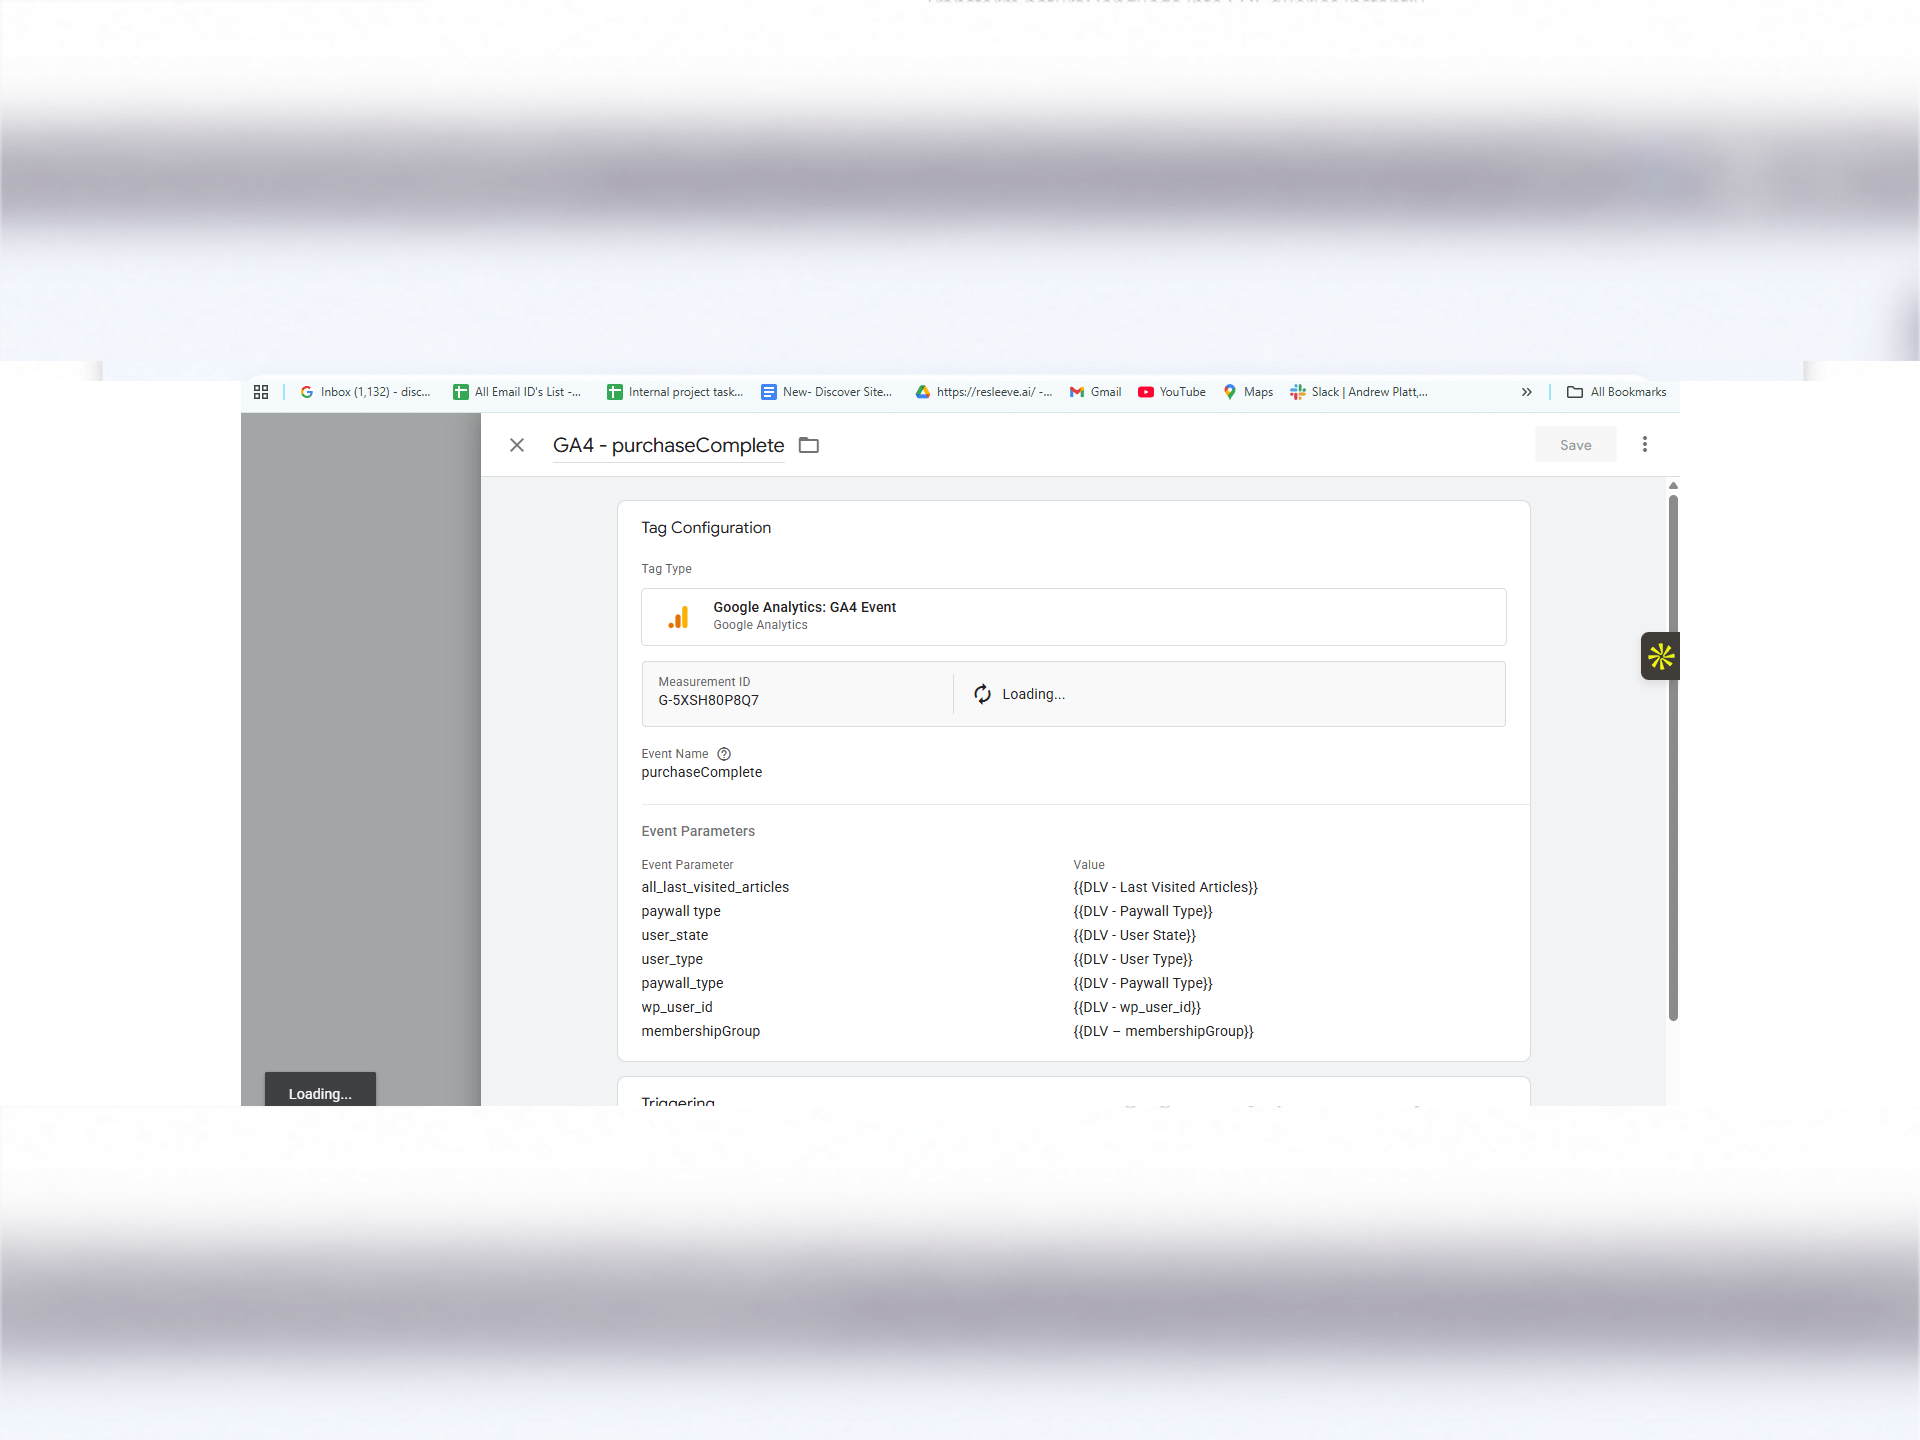The height and width of the screenshot is (1440, 1920).
Task: Click the Event Parameters heading
Action: pyautogui.click(x=698, y=831)
